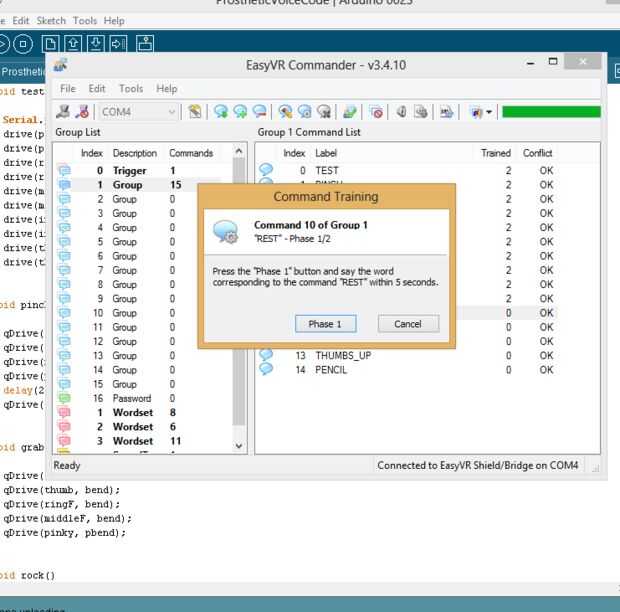This screenshot has width=620, height=612.
Task: Open the Arduino Sketch menu
Action: pos(51,21)
